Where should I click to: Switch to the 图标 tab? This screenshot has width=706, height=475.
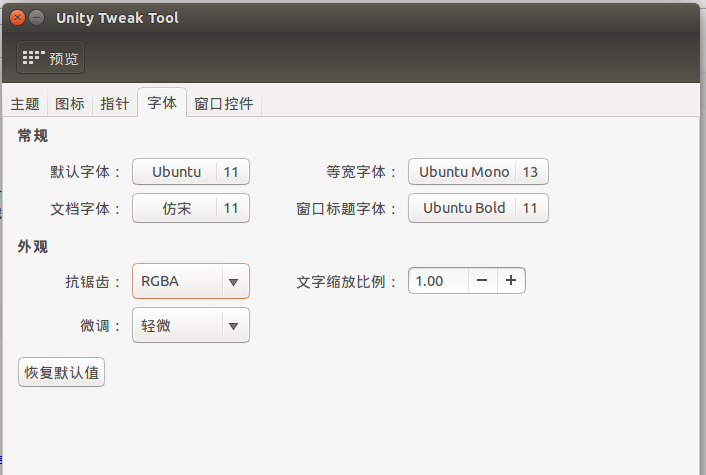(70, 104)
